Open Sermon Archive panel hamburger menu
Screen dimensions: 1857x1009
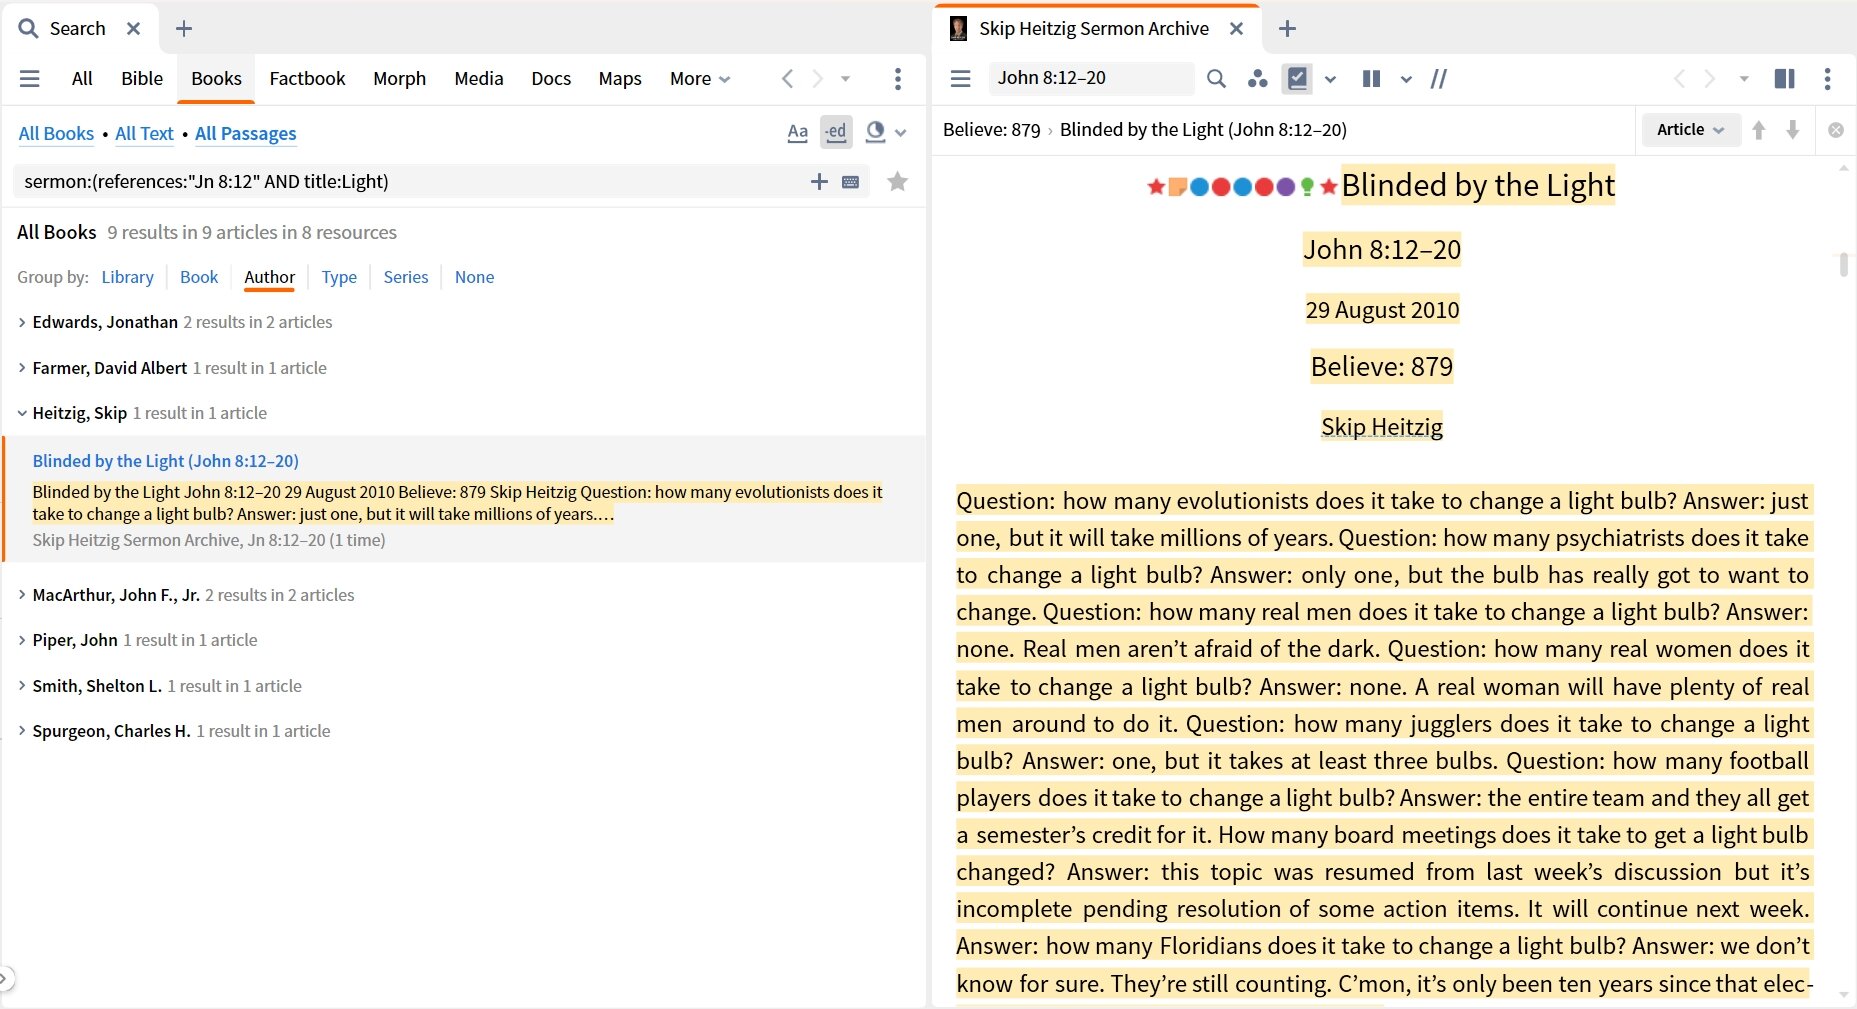[961, 78]
